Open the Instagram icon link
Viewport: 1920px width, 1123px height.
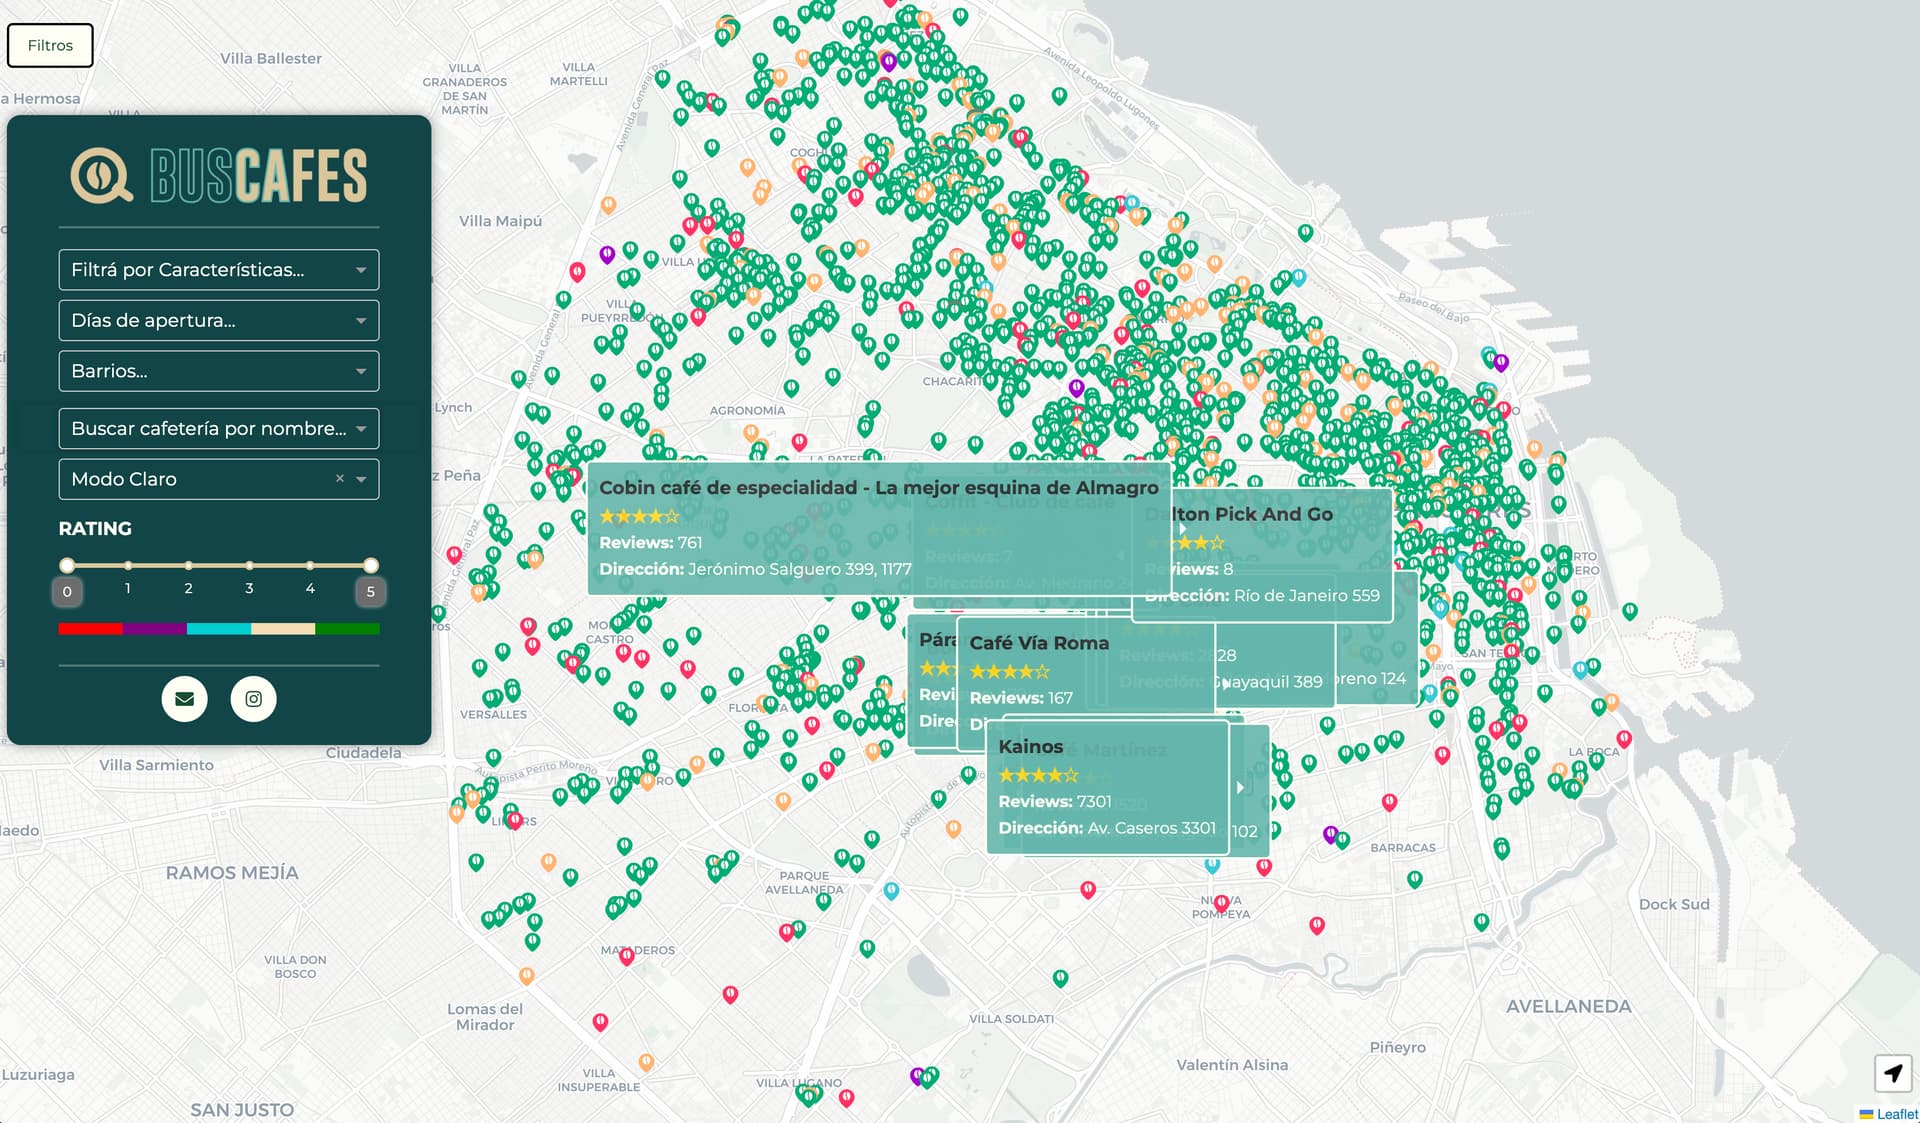[254, 699]
